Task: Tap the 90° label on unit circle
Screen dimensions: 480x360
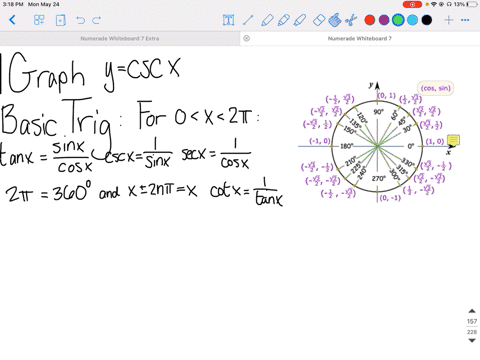Action: point(378,112)
